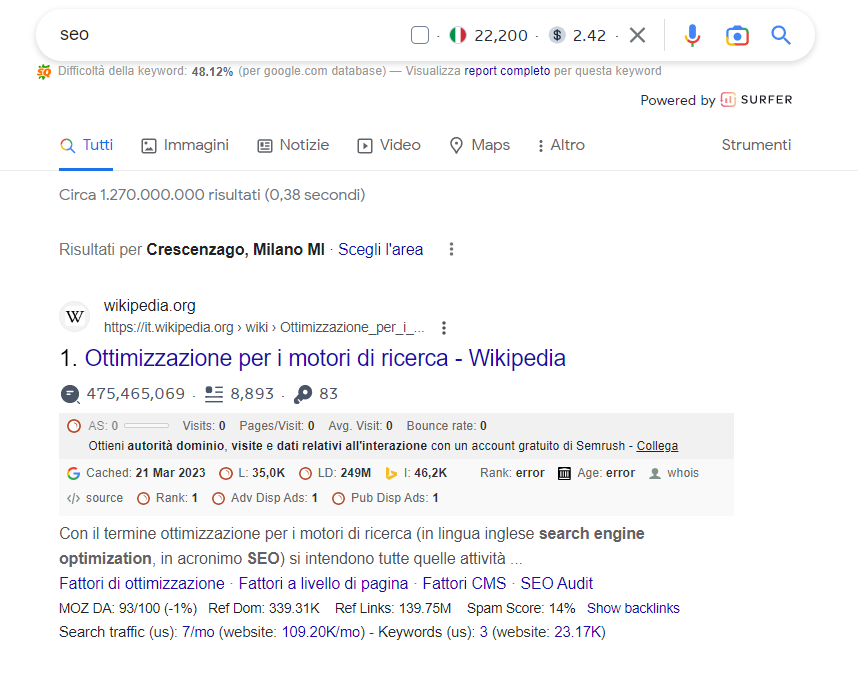
Task: Click the whois person icon
Action: click(654, 473)
